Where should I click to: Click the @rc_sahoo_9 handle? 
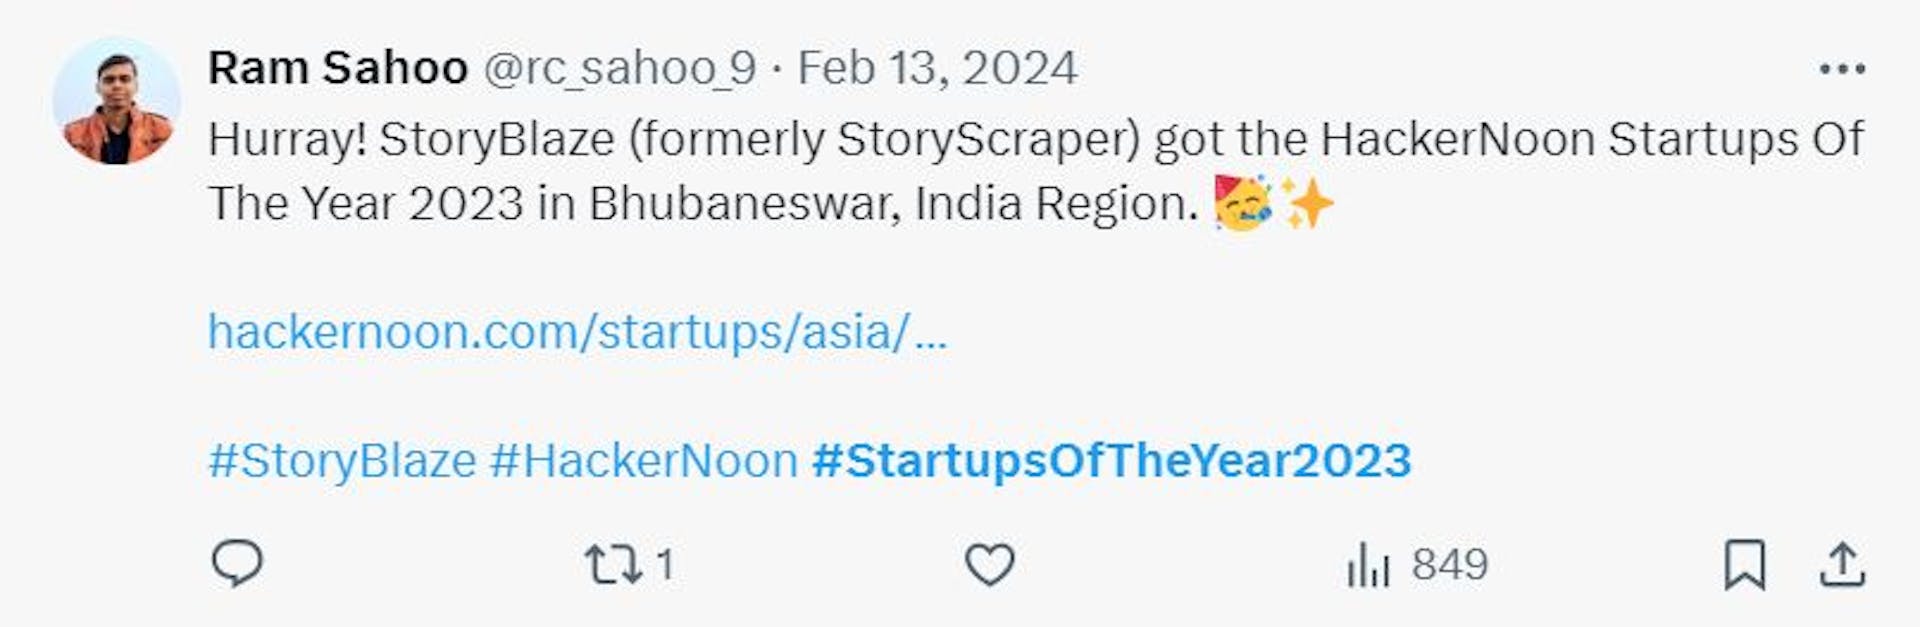(619, 69)
